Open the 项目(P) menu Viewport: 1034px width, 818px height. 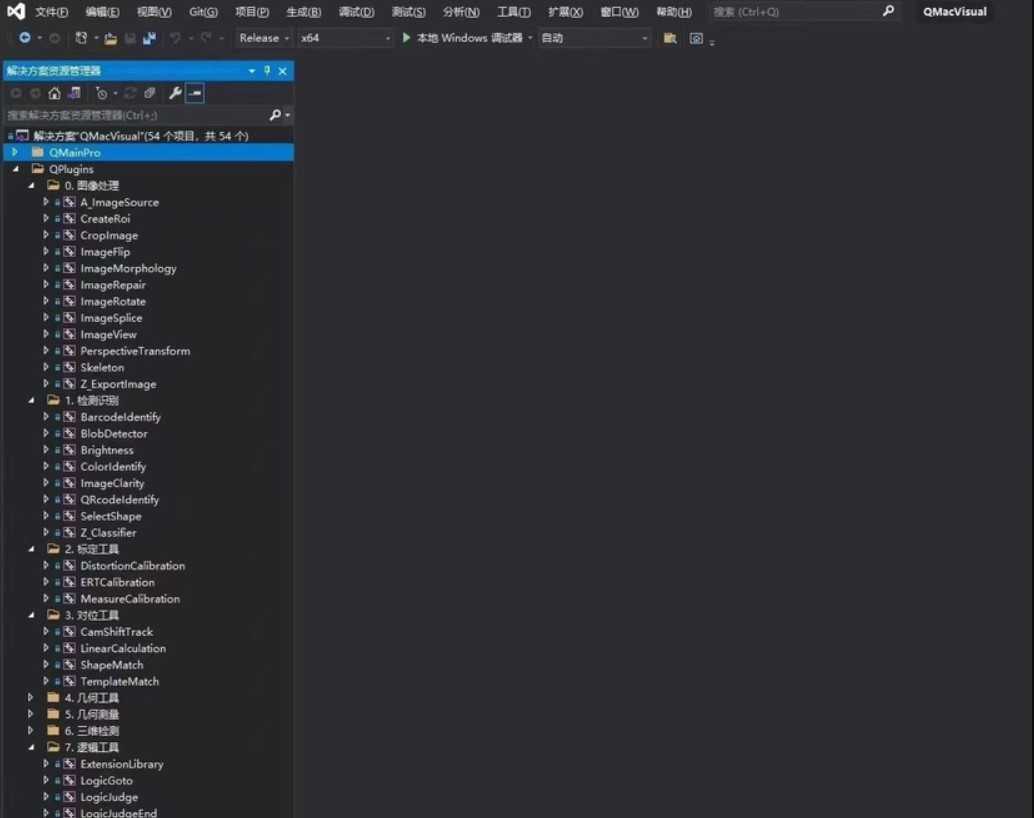[x=252, y=12]
